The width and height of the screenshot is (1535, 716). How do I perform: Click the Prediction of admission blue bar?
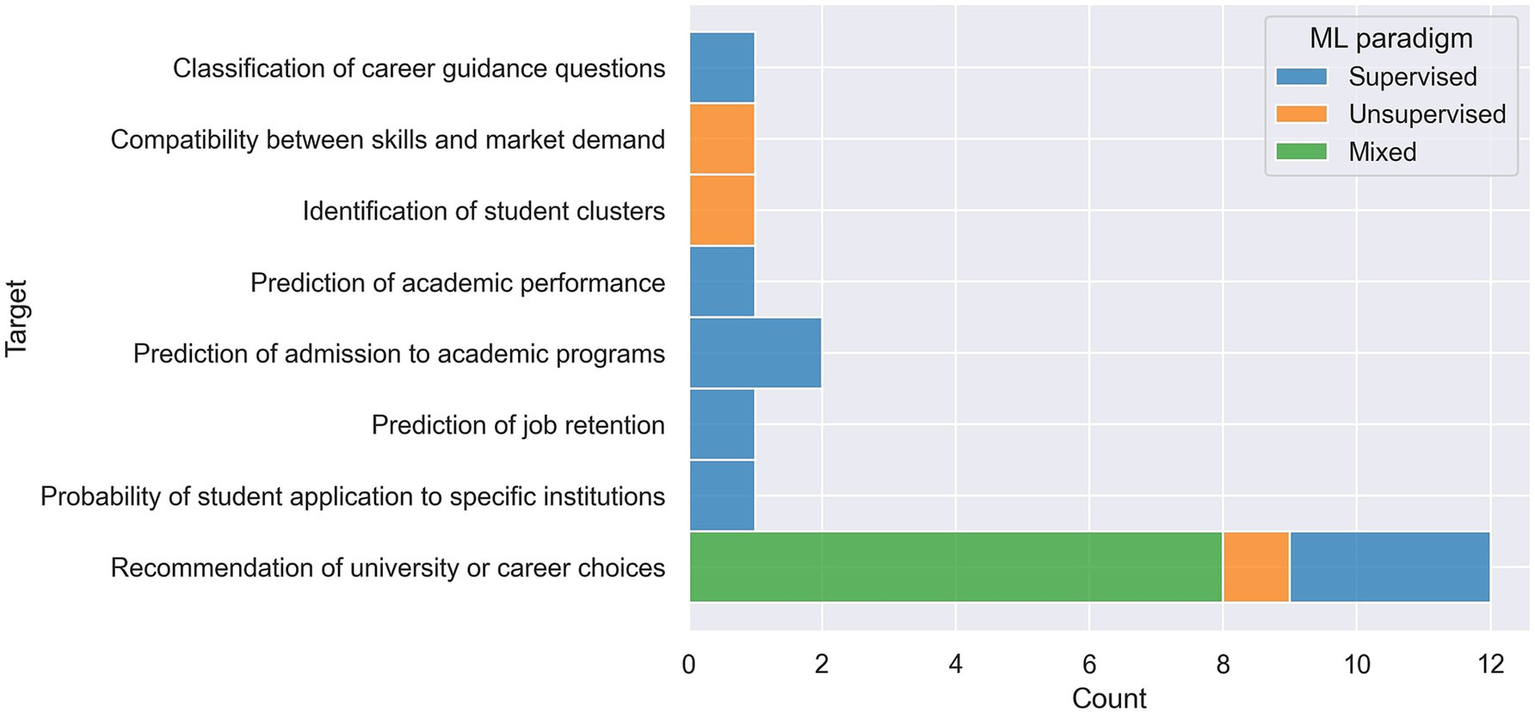pyautogui.click(x=755, y=353)
